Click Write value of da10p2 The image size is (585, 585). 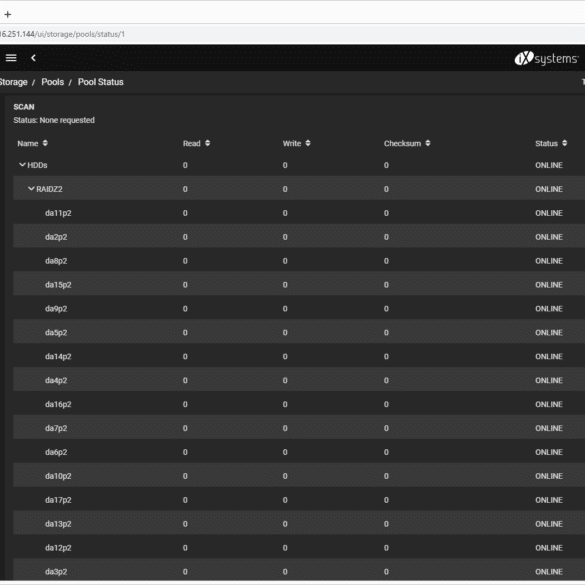285,476
